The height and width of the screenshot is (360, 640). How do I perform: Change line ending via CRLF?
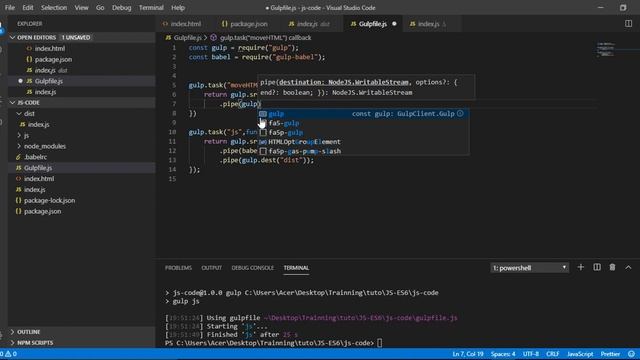coord(553,354)
